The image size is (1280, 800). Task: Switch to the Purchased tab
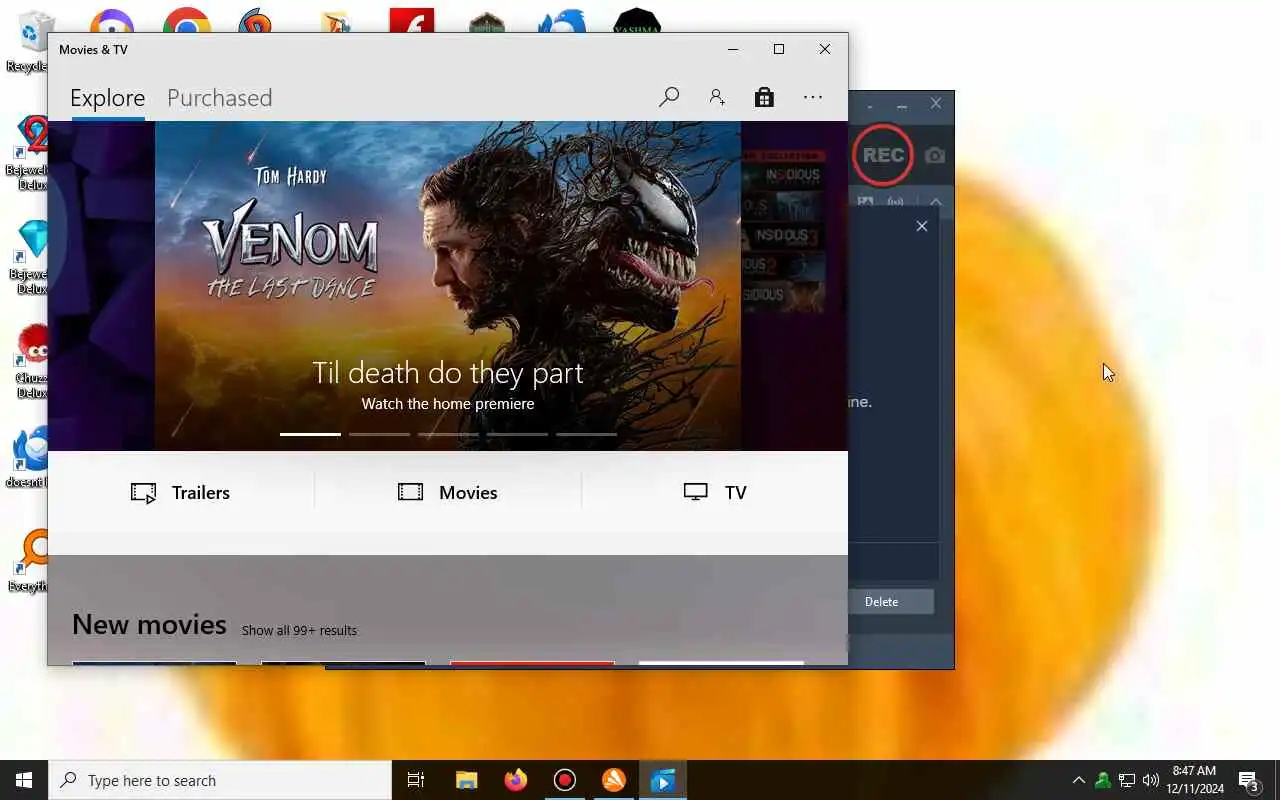[x=219, y=98]
